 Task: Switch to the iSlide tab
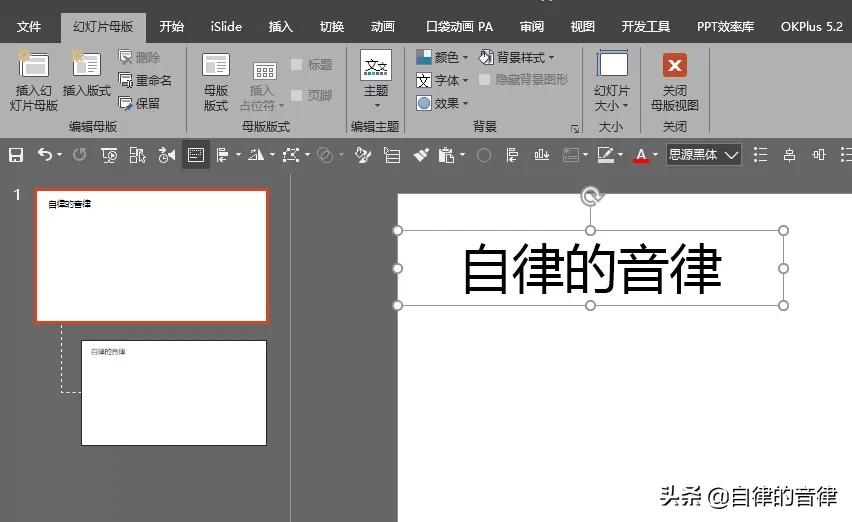(226, 27)
